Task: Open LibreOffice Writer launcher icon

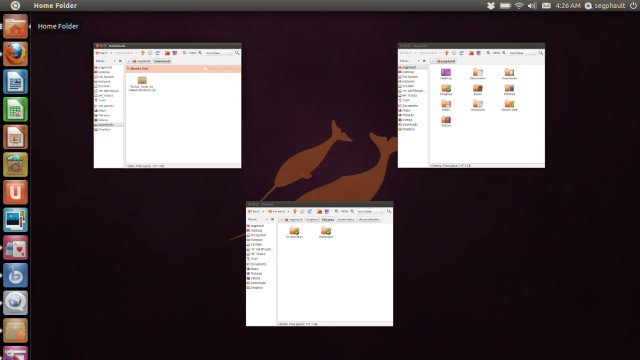Action: 16,82
